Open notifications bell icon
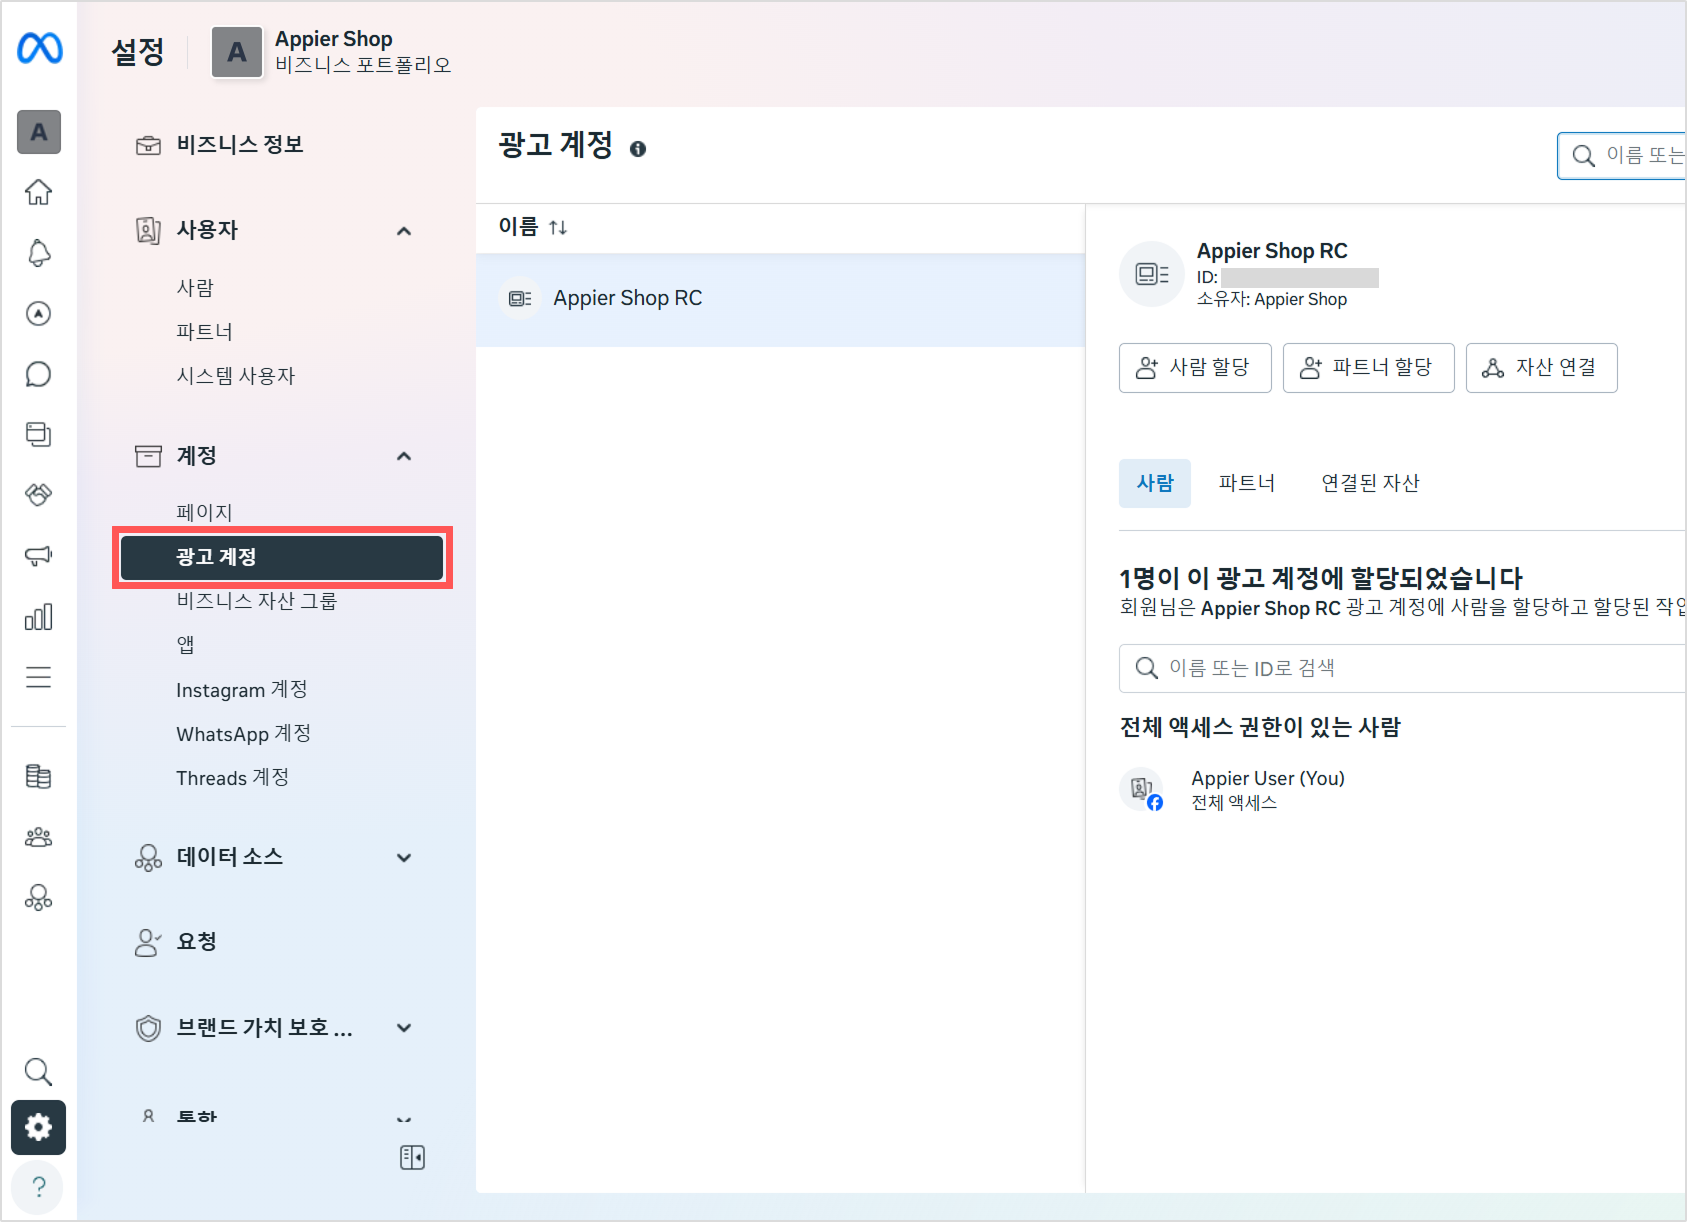1687x1222 pixels. point(38,253)
